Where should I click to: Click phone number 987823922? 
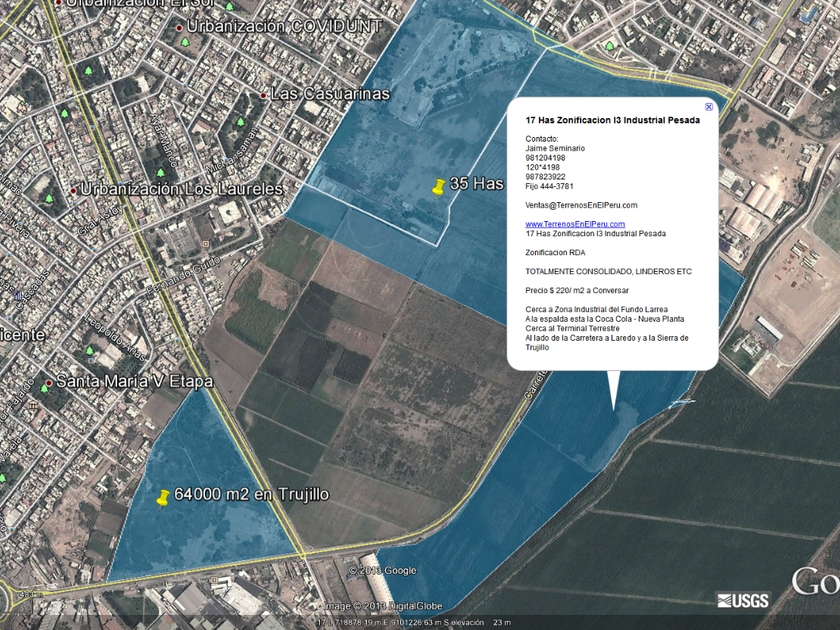[545, 177]
